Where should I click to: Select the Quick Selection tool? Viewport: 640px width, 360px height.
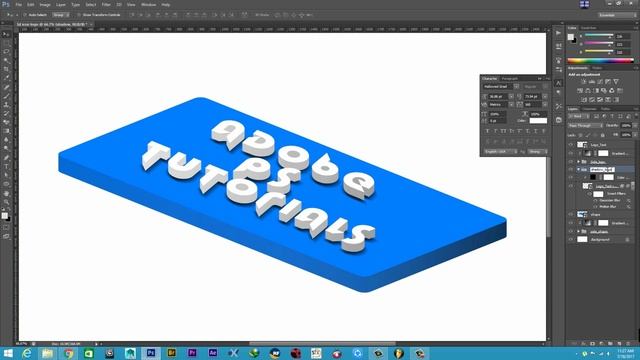tap(6, 61)
